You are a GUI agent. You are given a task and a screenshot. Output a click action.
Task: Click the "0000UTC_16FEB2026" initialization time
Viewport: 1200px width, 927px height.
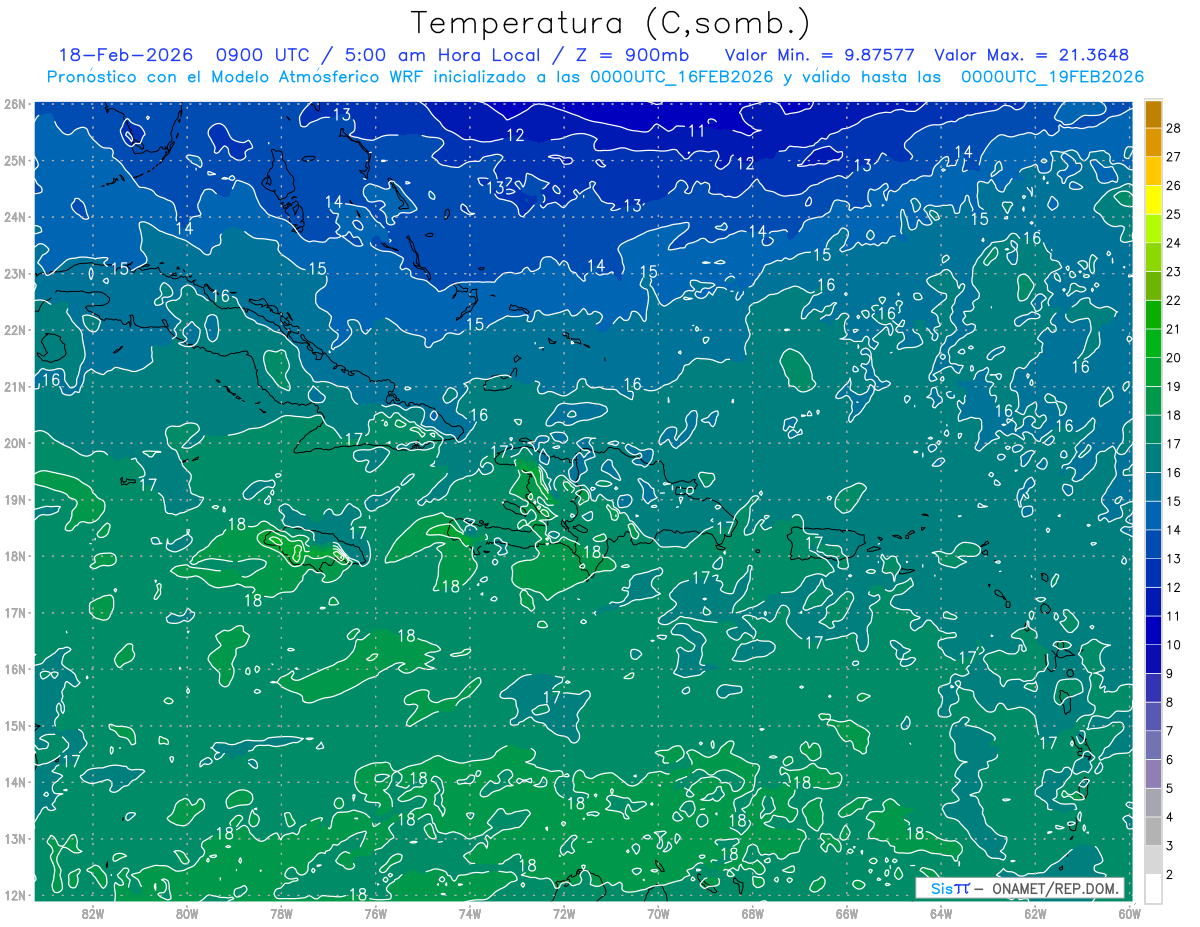(682, 77)
